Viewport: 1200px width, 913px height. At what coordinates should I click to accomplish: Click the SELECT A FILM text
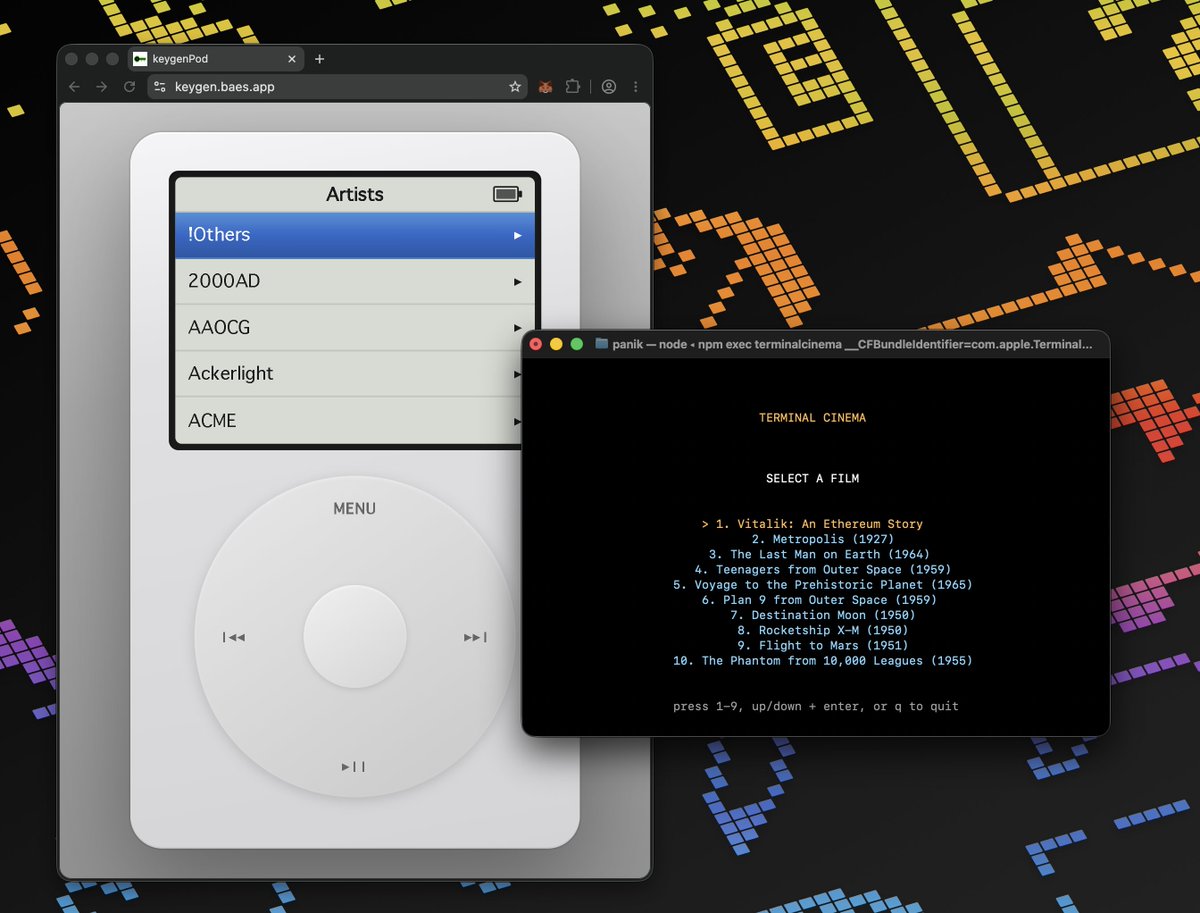tap(812, 479)
